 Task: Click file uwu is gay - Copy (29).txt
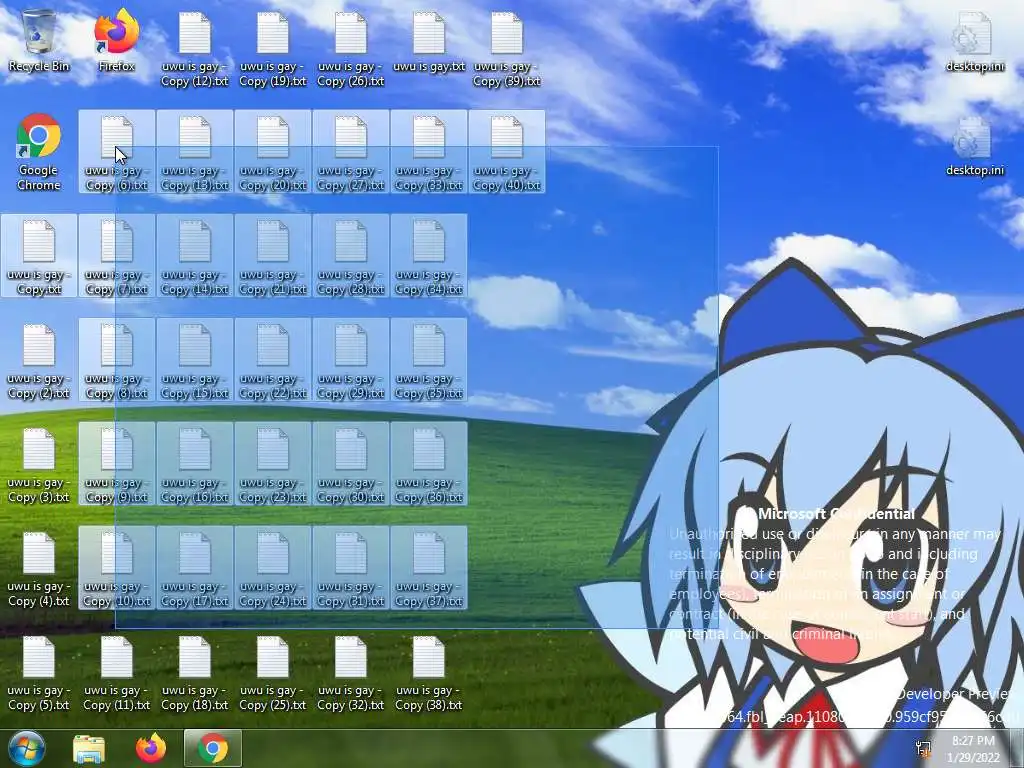pyautogui.click(x=351, y=360)
